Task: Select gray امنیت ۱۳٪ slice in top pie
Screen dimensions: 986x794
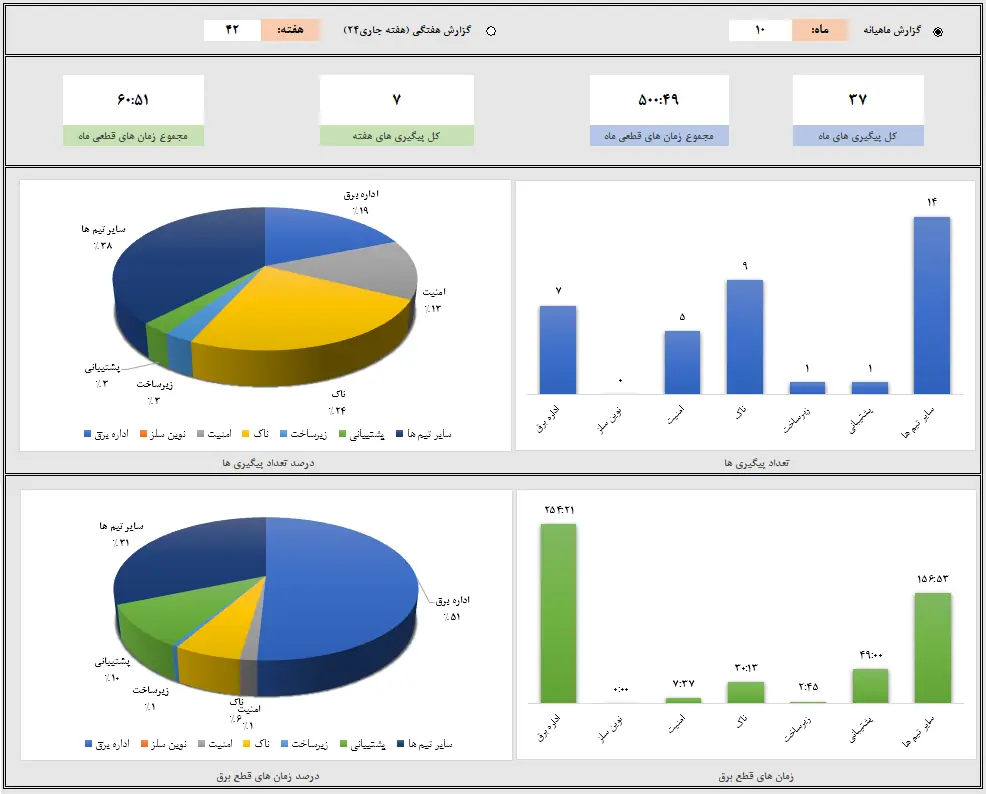Action: (375, 265)
